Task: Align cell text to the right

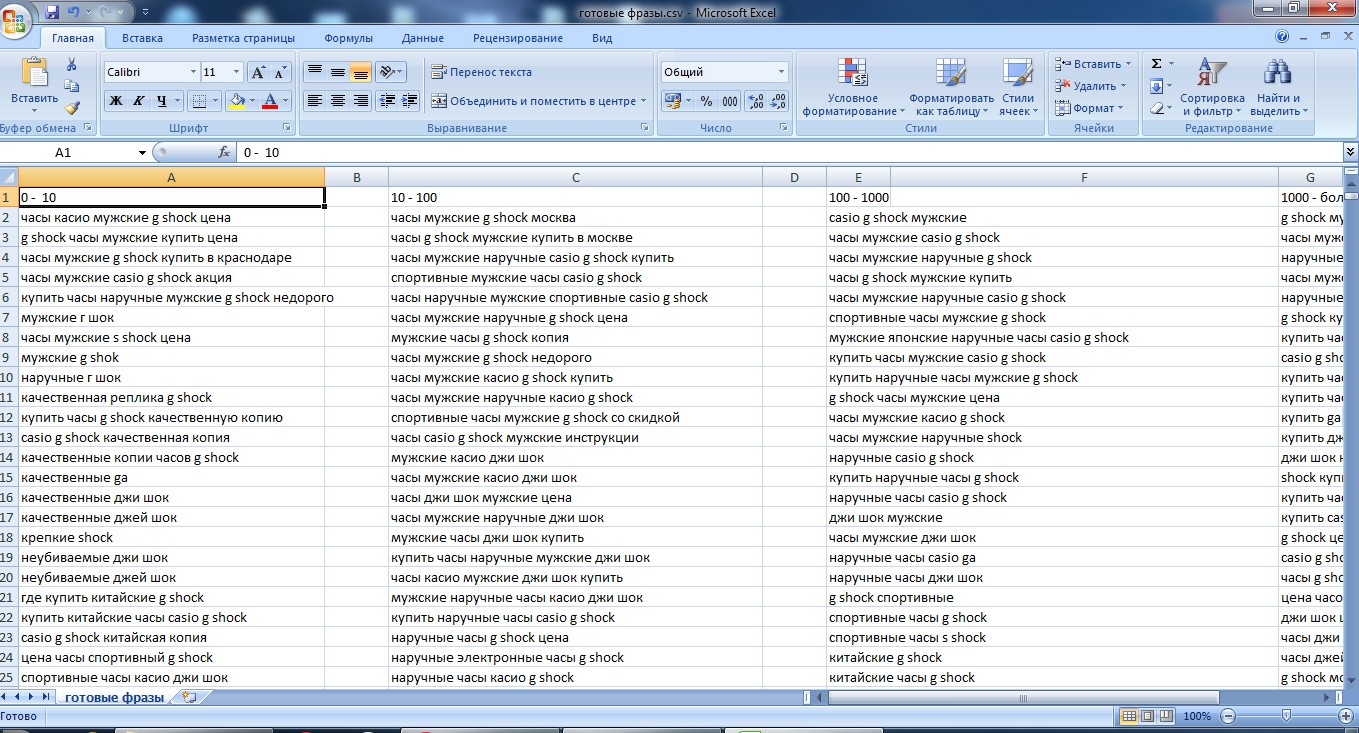Action: (x=361, y=101)
